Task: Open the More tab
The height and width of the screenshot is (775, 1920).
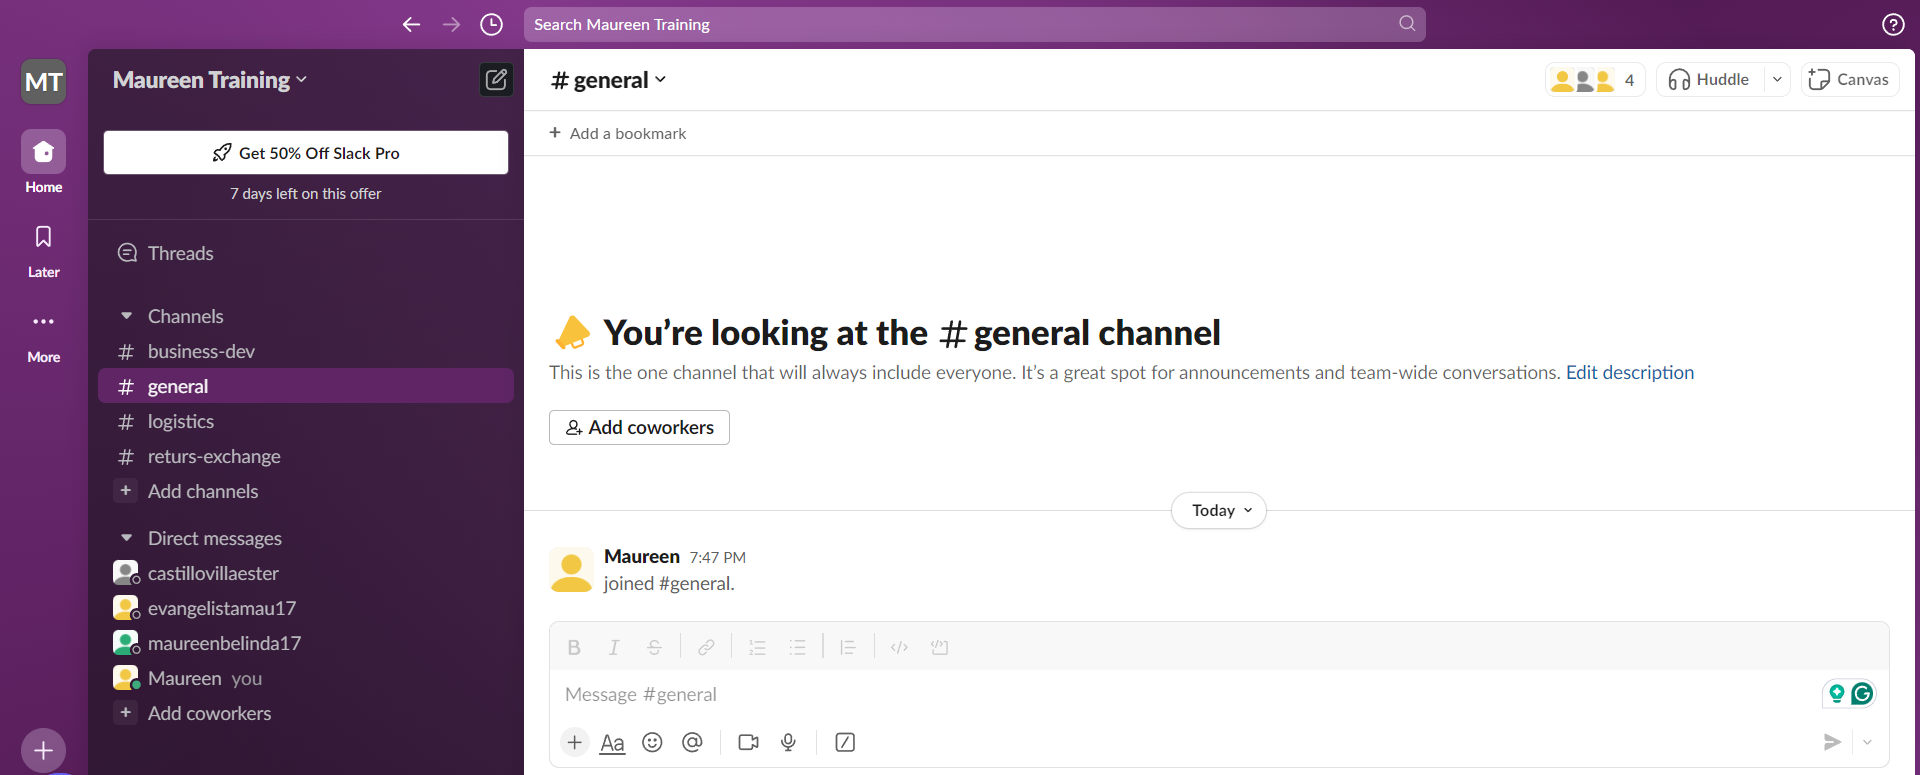Action: click(x=44, y=337)
